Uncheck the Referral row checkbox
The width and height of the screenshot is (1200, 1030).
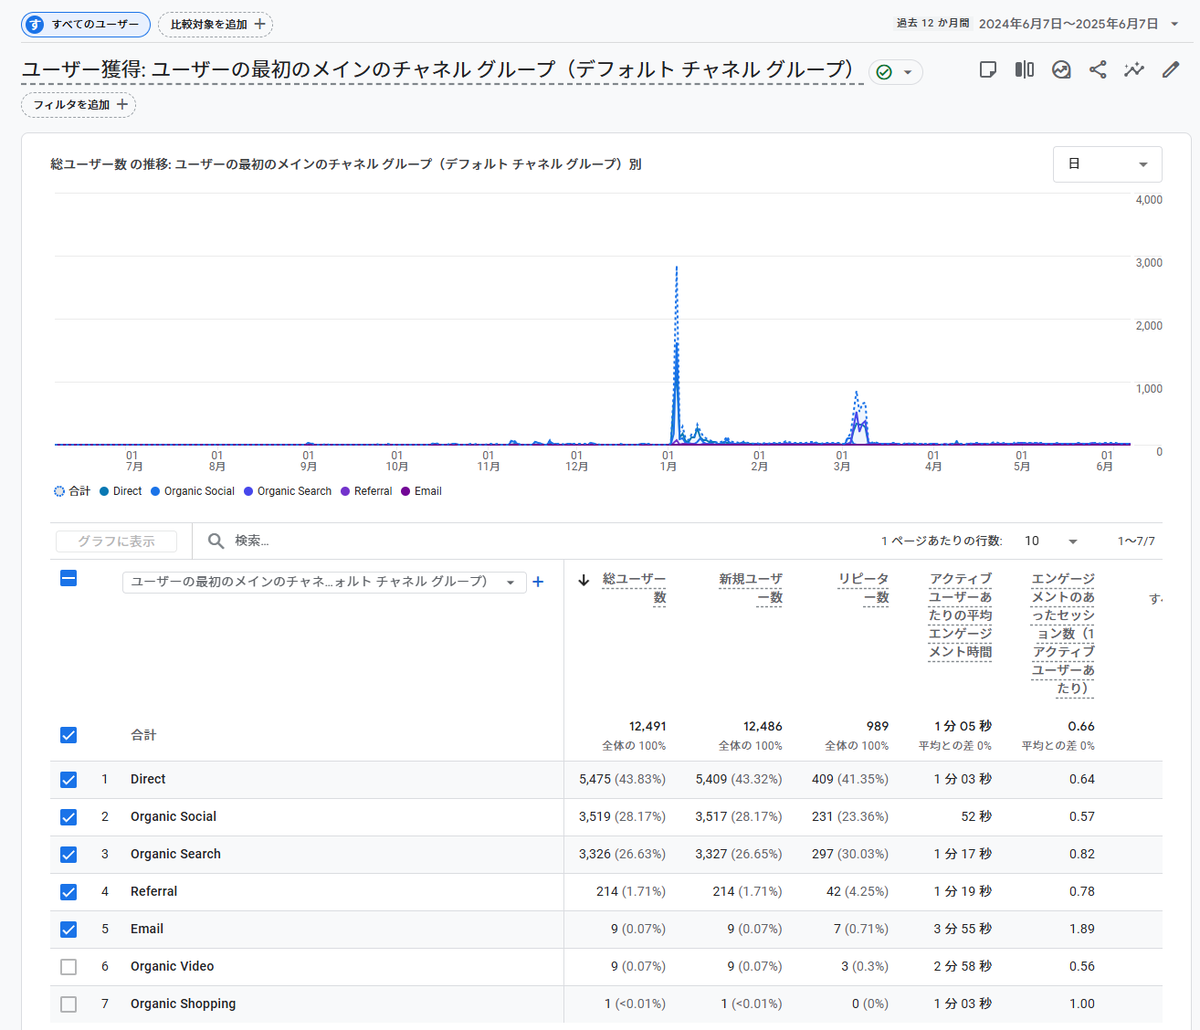click(x=68, y=892)
